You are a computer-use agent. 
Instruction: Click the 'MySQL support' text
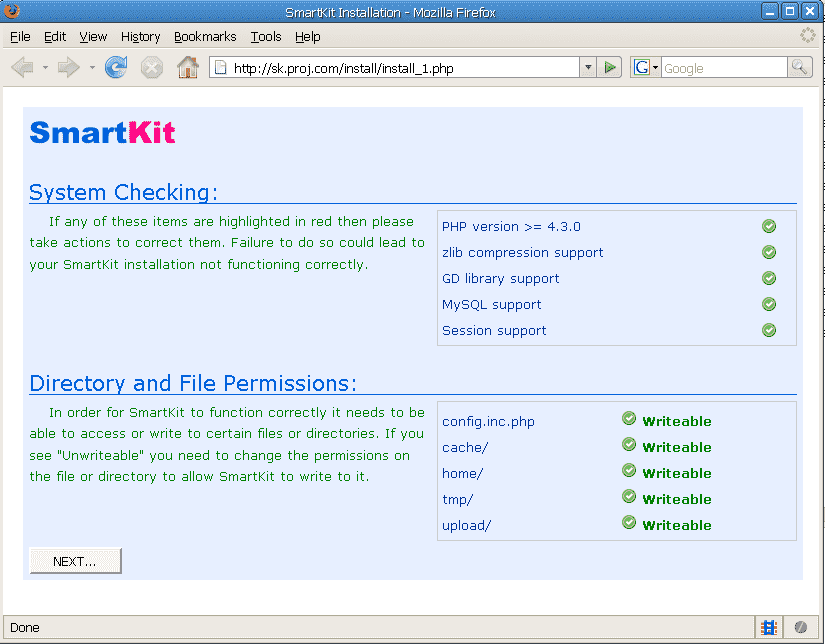click(491, 305)
